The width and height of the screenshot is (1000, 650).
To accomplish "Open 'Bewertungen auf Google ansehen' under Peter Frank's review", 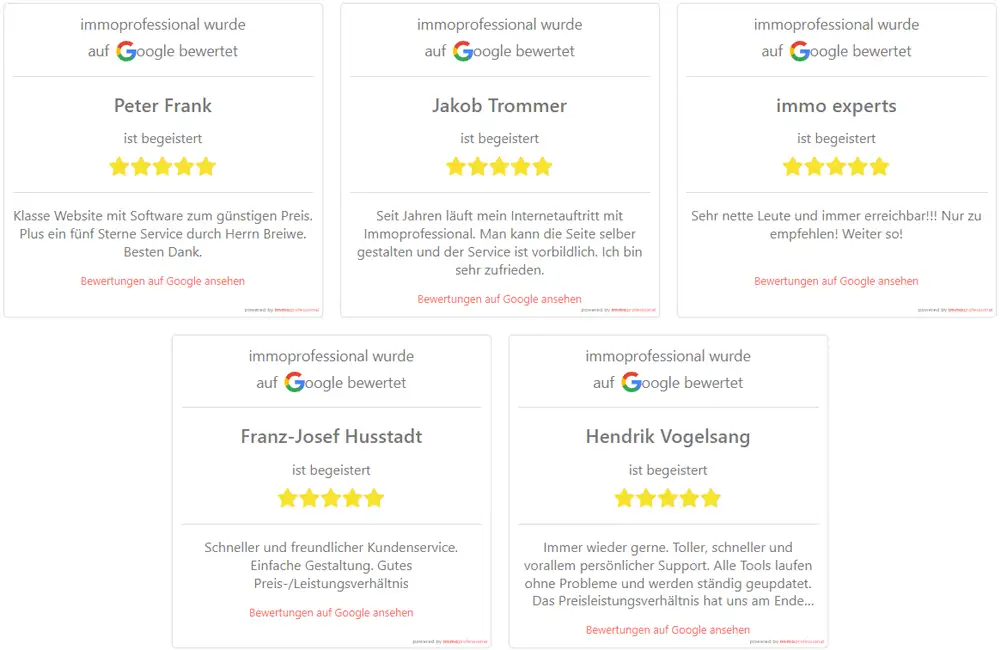I will tap(162, 281).
